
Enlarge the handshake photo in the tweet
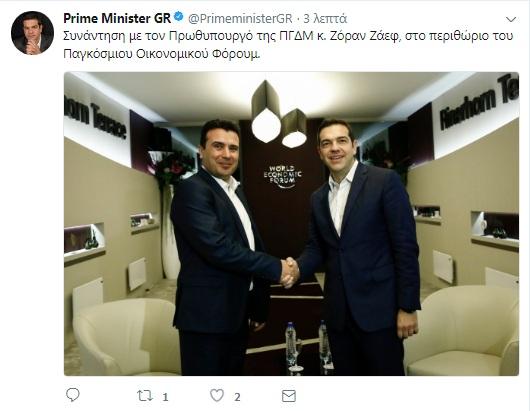pos(291,224)
